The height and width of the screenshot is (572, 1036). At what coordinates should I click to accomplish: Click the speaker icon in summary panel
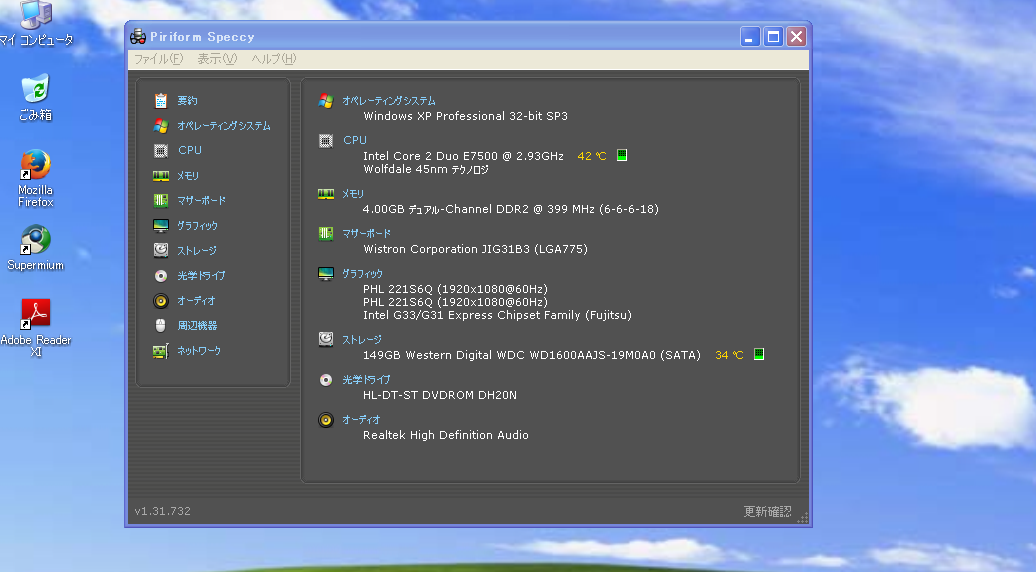326,420
